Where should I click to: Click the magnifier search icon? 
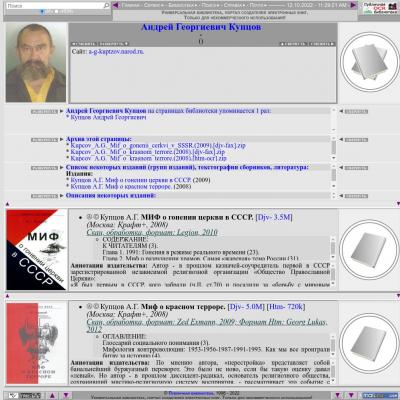[107, 6]
